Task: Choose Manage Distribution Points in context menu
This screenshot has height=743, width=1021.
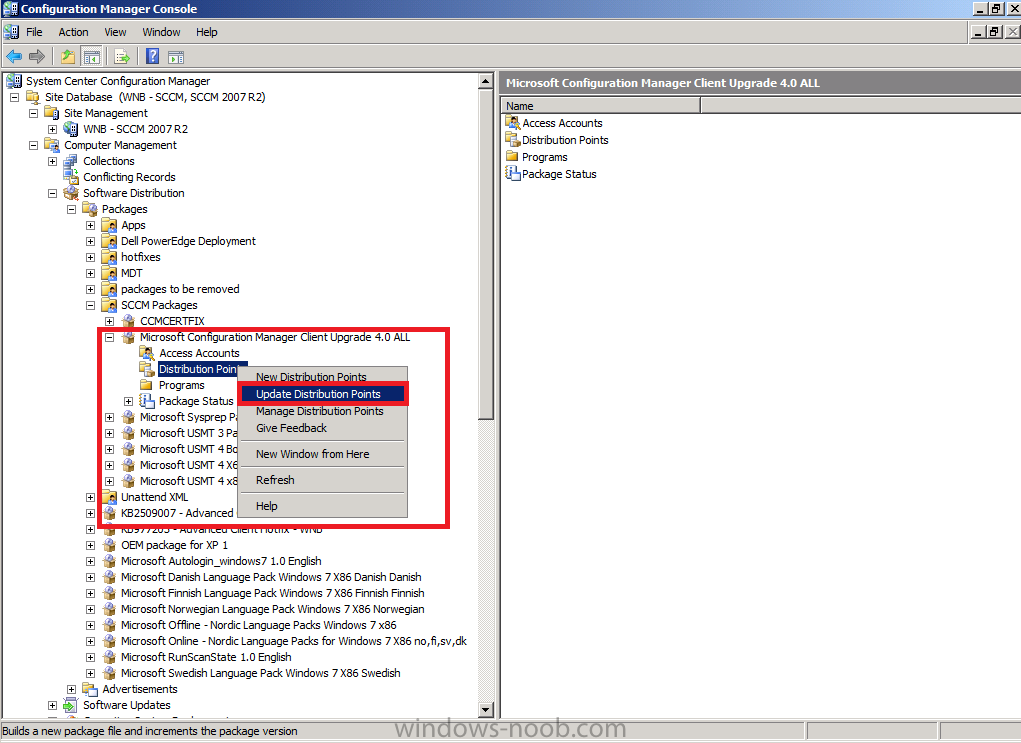Action: pos(323,411)
